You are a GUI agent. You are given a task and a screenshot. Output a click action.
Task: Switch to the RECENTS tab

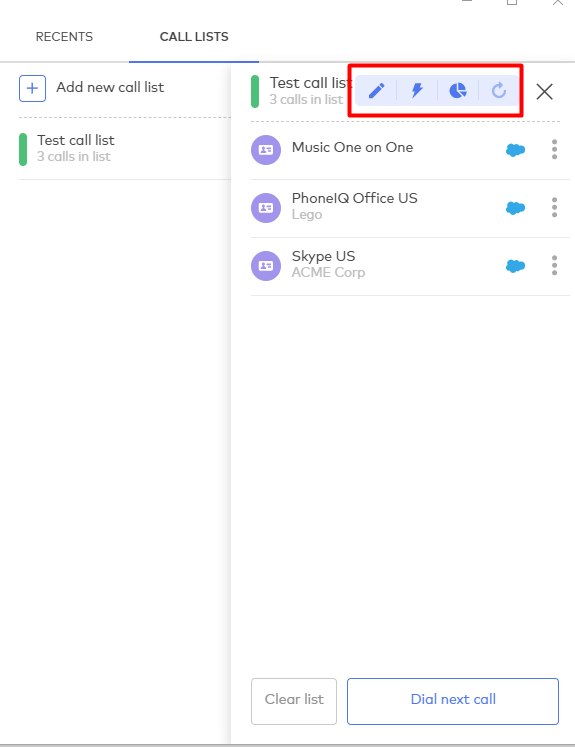(x=64, y=37)
